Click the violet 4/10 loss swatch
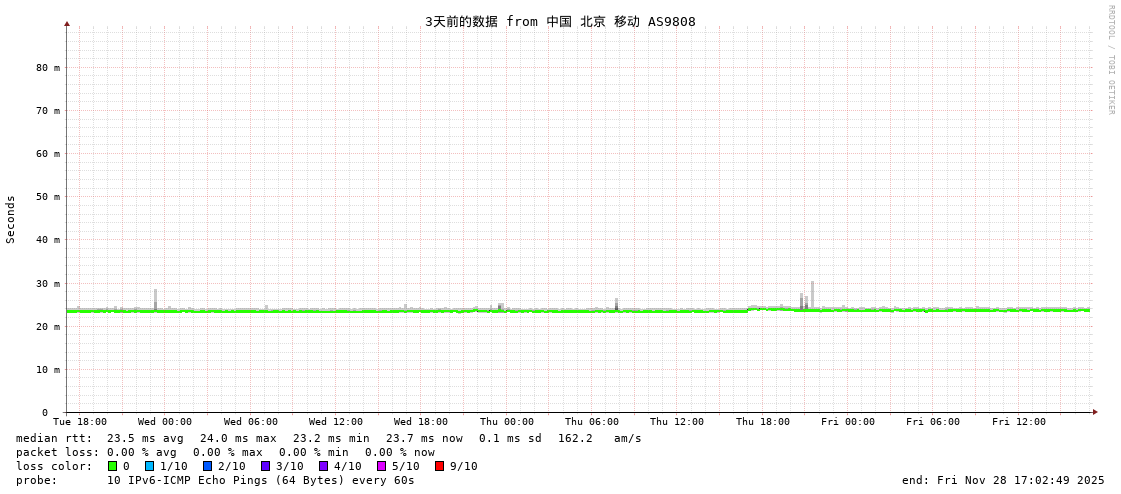Viewport: 1121px width, 494px height. point(324,466)
